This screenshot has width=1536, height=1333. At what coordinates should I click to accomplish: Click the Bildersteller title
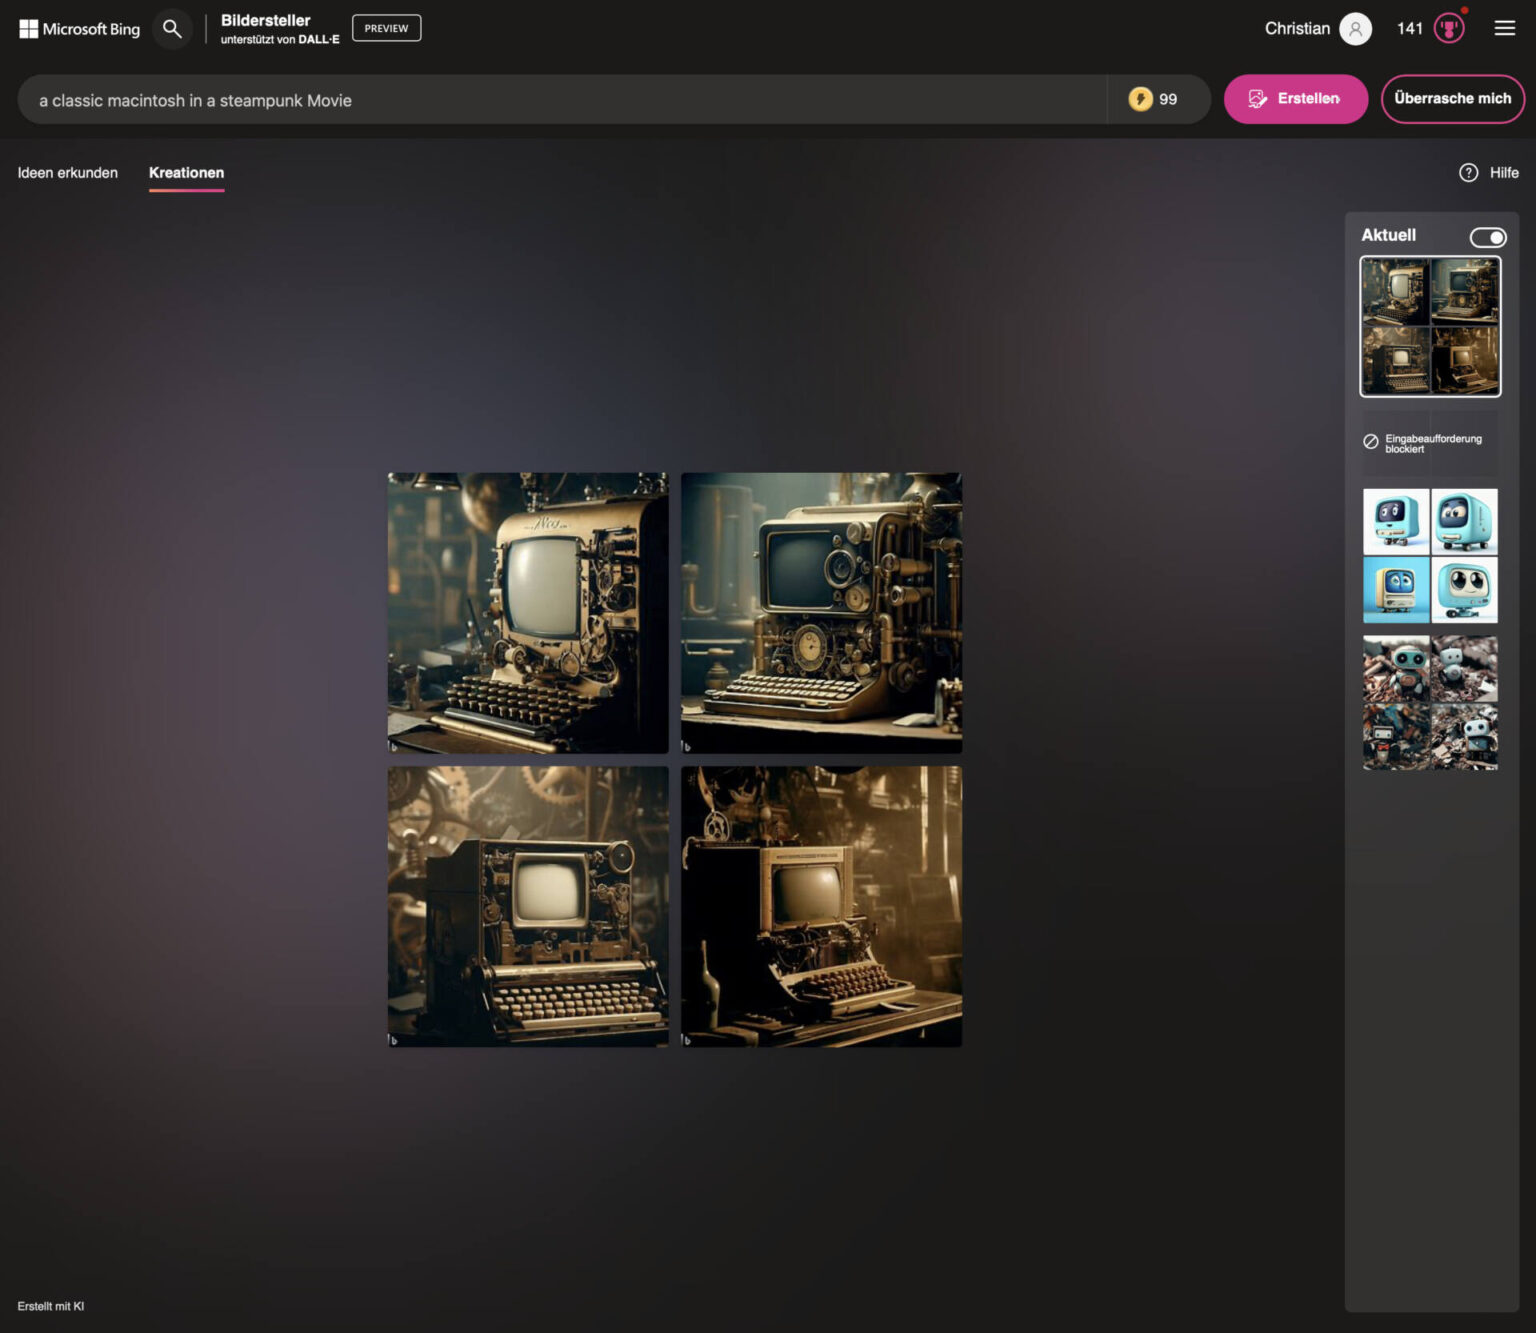pyautogui.click(x=265, y=20)
